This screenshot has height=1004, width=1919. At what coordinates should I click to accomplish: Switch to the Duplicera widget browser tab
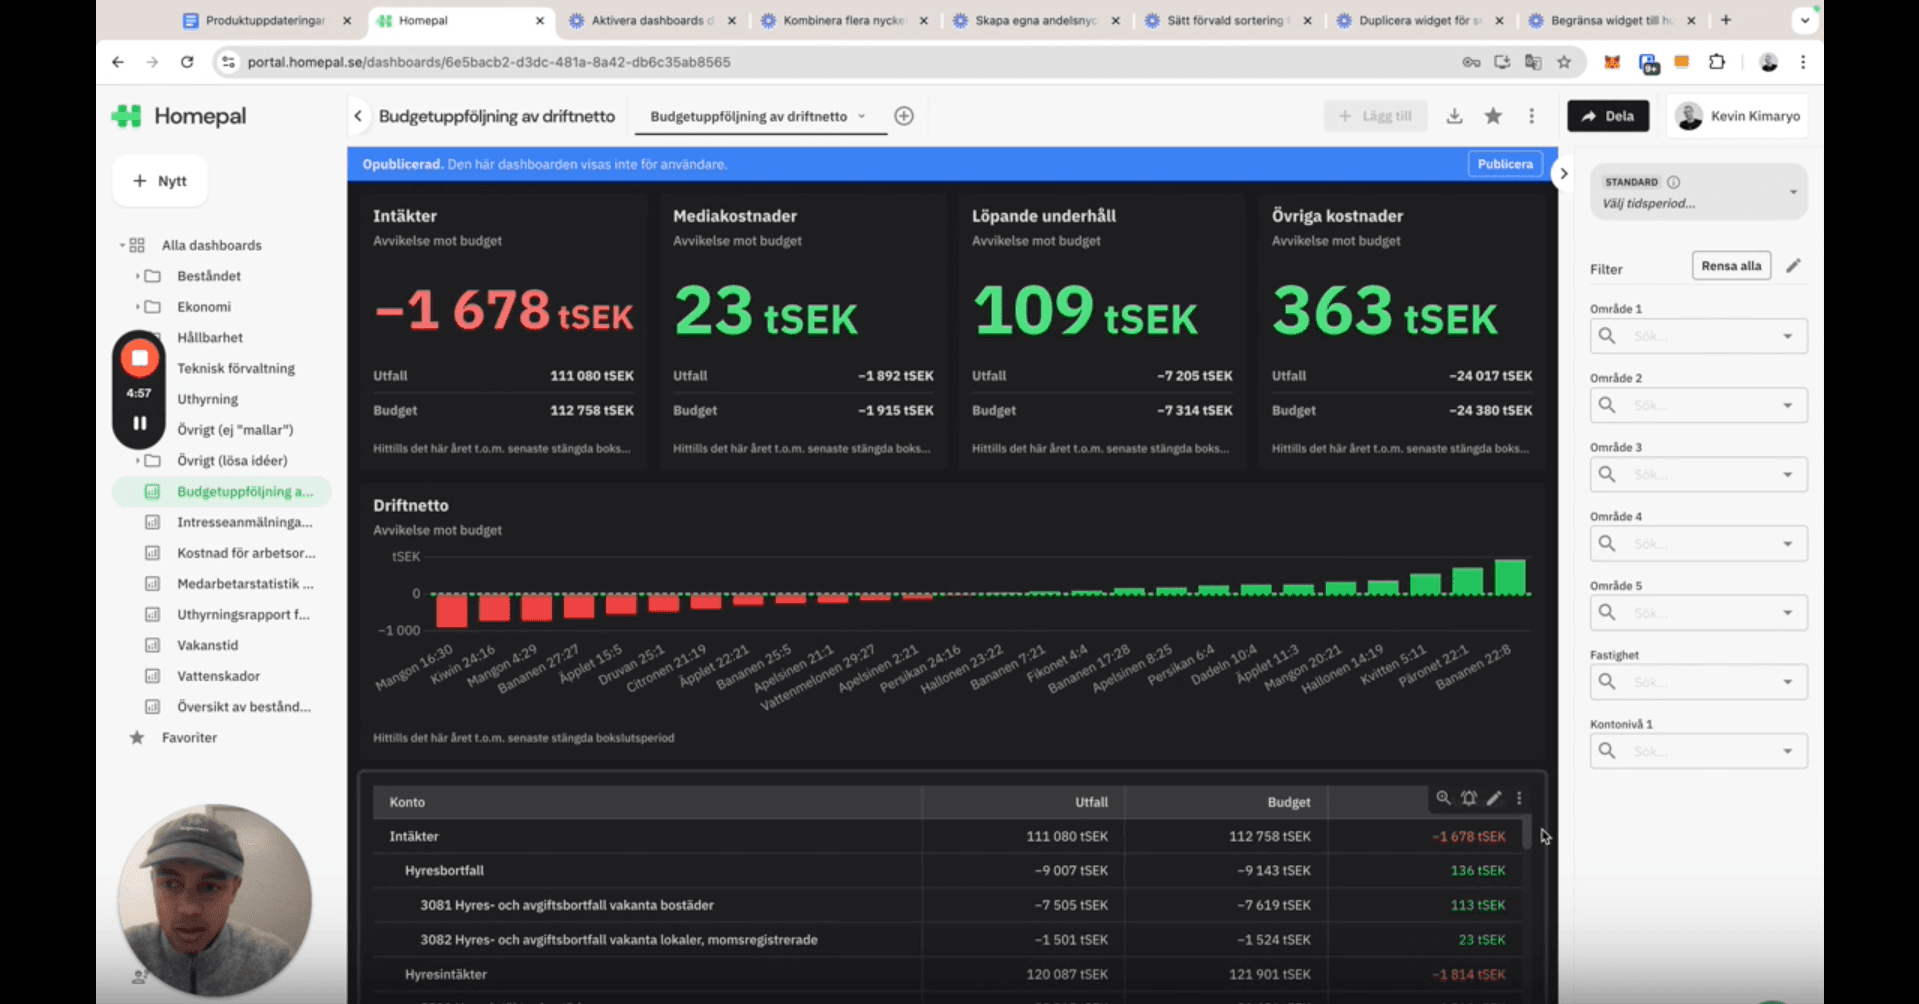click(x=1420, y=20)
